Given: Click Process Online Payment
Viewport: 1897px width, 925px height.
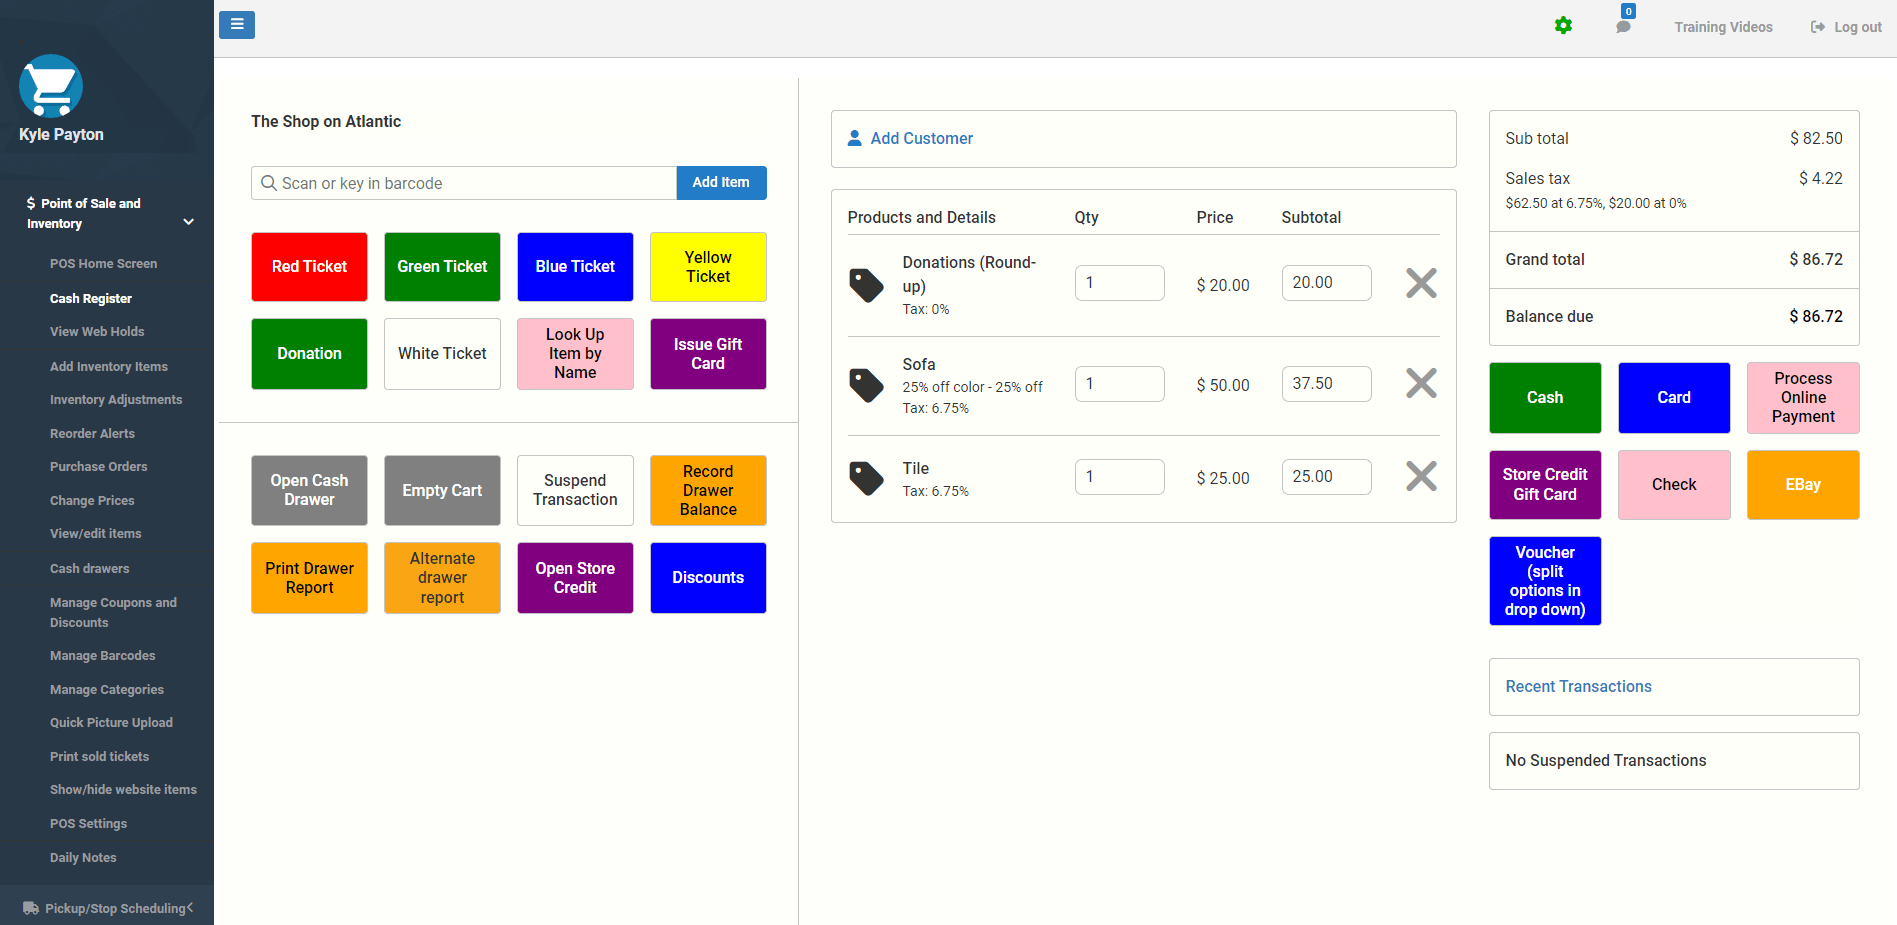Looking at the screenshot, I should [x=1803, y=398].
